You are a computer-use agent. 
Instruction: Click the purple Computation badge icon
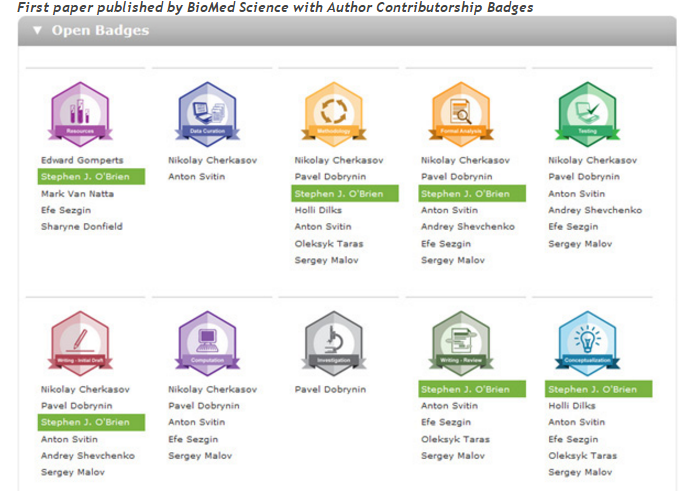207,343
